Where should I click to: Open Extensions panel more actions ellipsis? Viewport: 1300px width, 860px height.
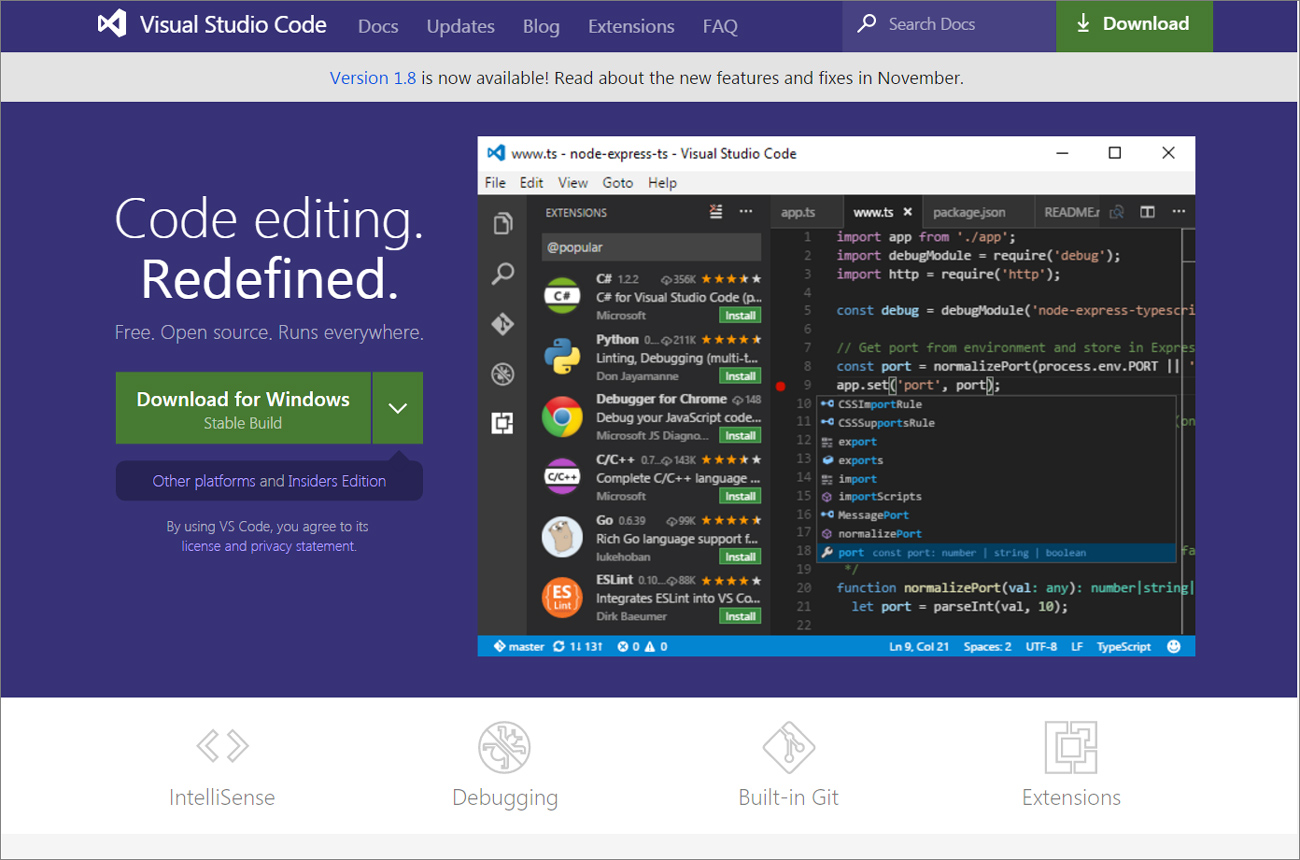(746, 212)
